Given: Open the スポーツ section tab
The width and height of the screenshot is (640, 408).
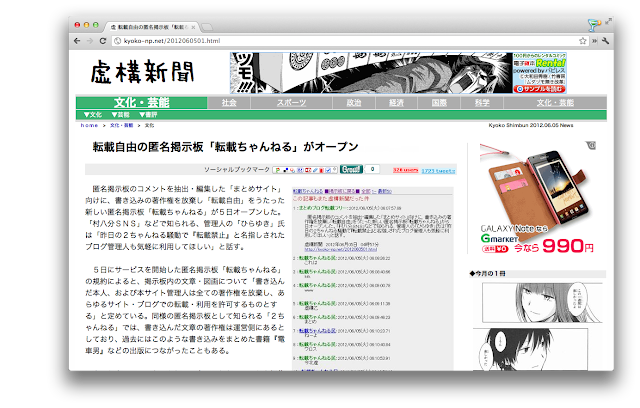Looking at the screenshot, I should point(291,103).
